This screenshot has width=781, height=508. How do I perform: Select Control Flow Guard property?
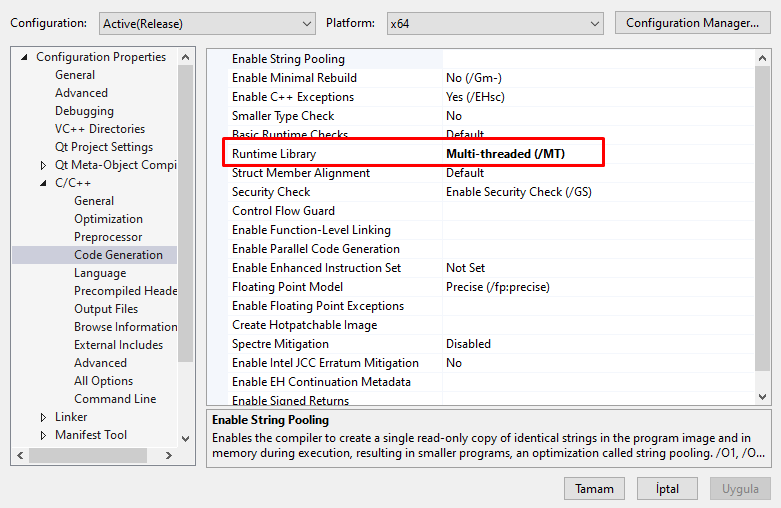click(283, 211)
